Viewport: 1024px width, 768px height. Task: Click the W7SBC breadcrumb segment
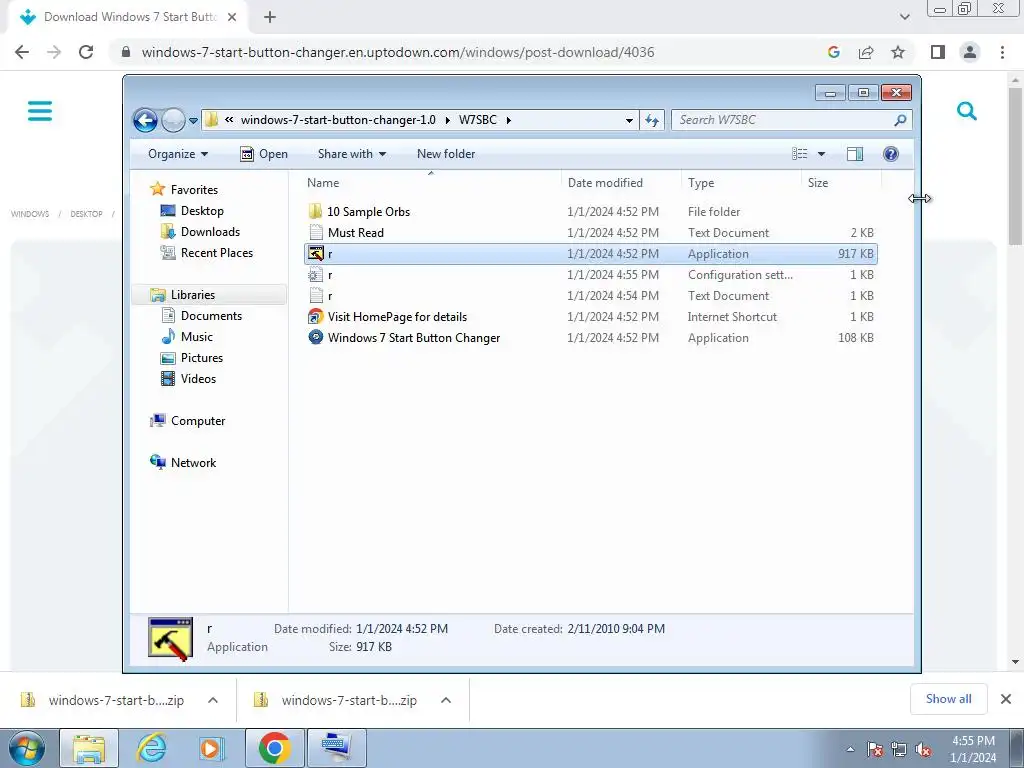(x=477, y=120)
